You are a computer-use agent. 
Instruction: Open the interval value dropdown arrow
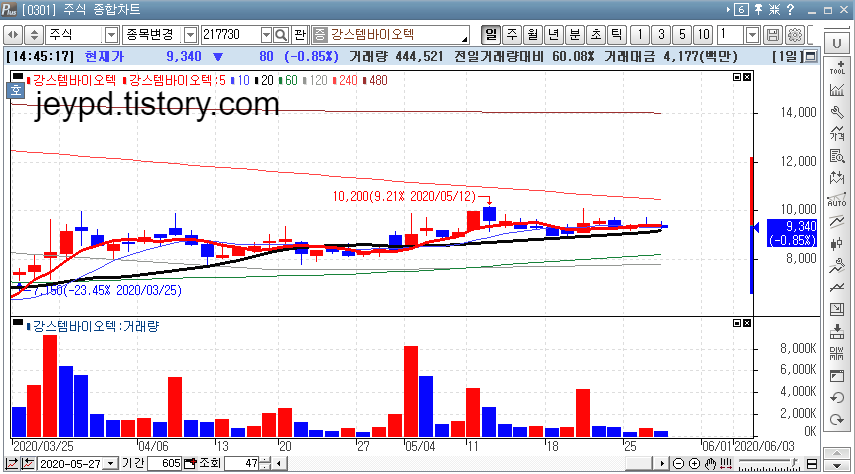click(x=752, y=35)
